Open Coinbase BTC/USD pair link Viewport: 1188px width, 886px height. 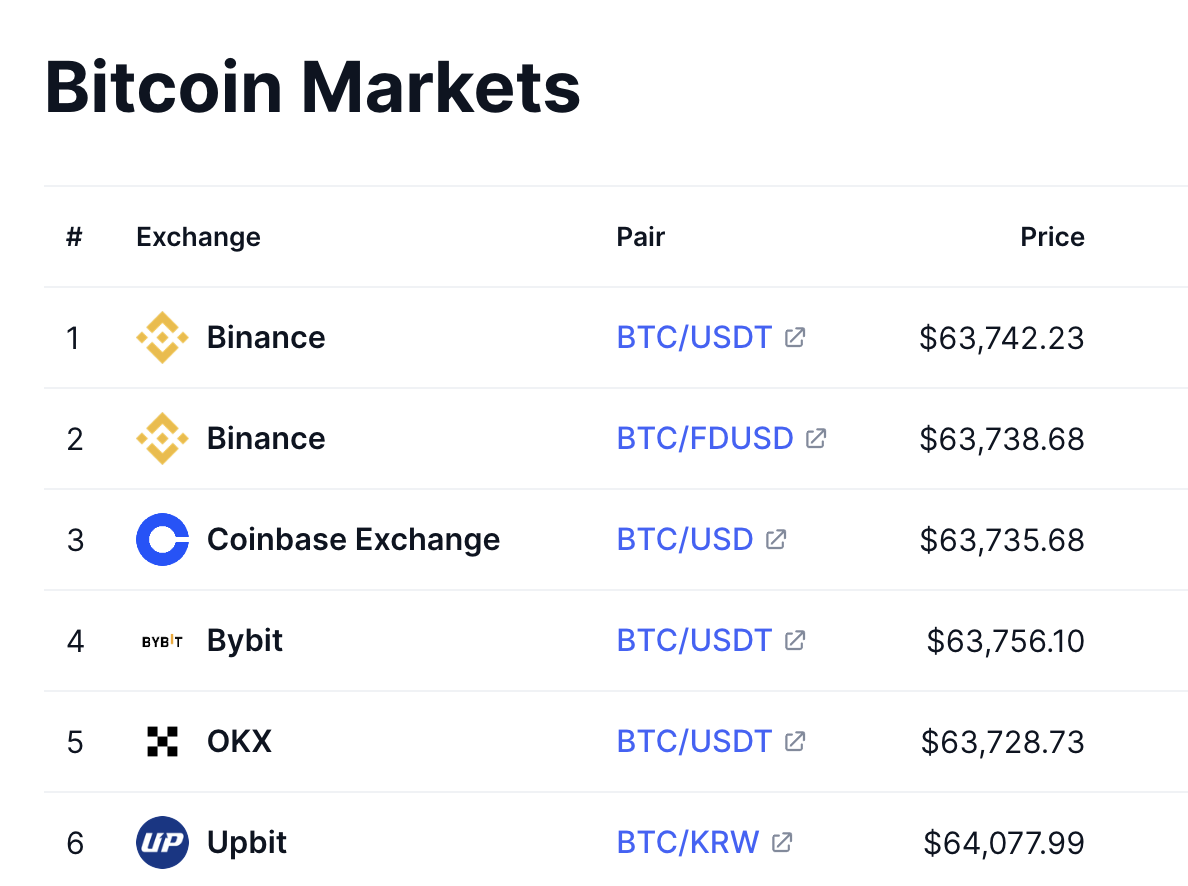684,540
